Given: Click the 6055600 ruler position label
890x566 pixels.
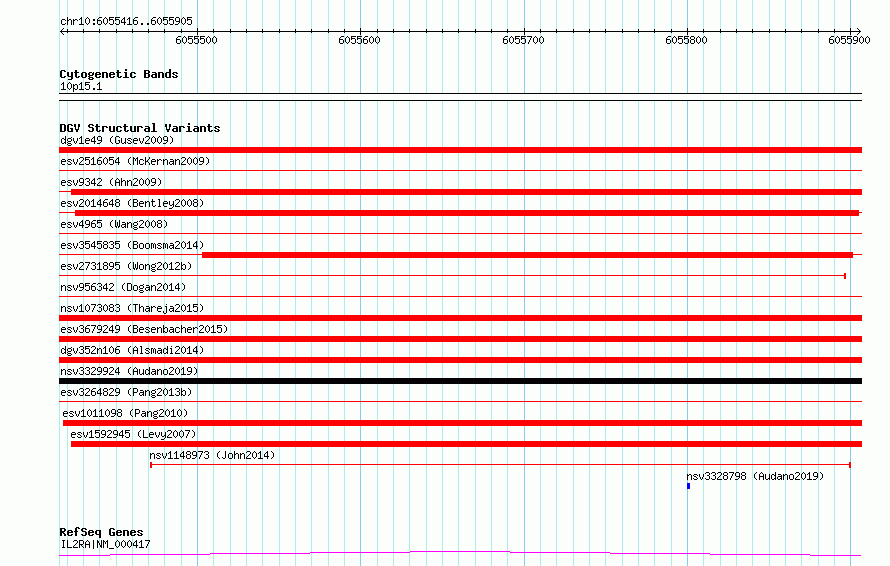Looking at the screenshot, I should 359,40.
